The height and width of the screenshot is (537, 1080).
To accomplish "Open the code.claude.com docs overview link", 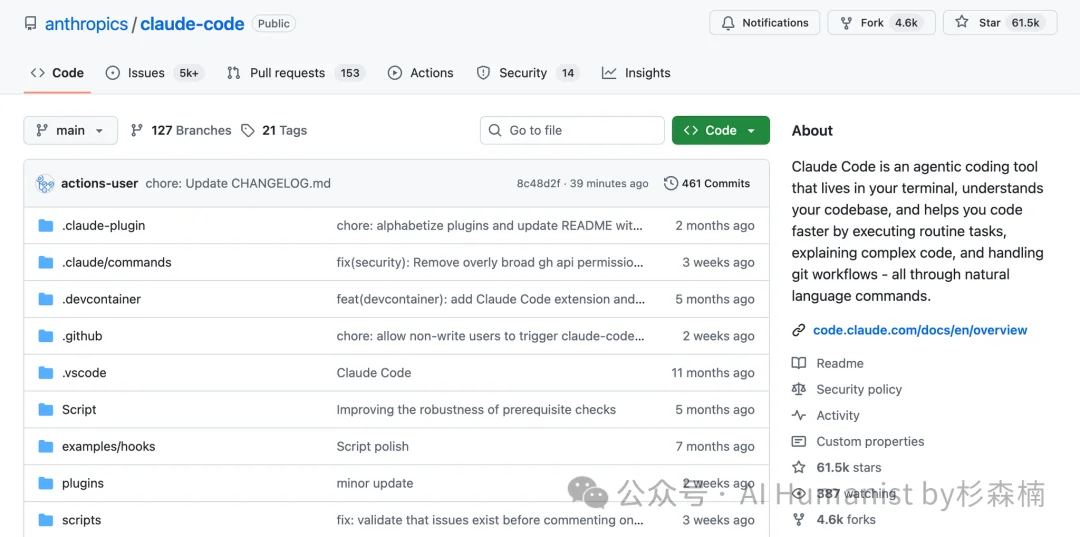I will click(920, 330).
